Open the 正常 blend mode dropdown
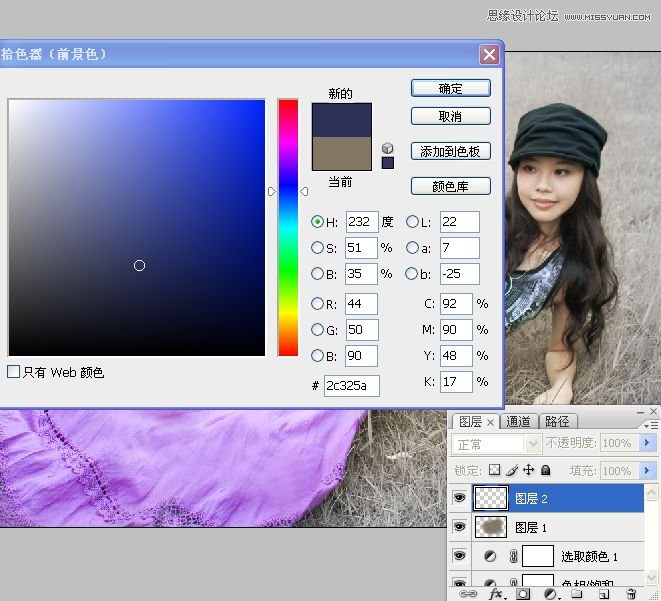Image resolution: width=661 pixels, height=601 pixels. tap(496, 444)
